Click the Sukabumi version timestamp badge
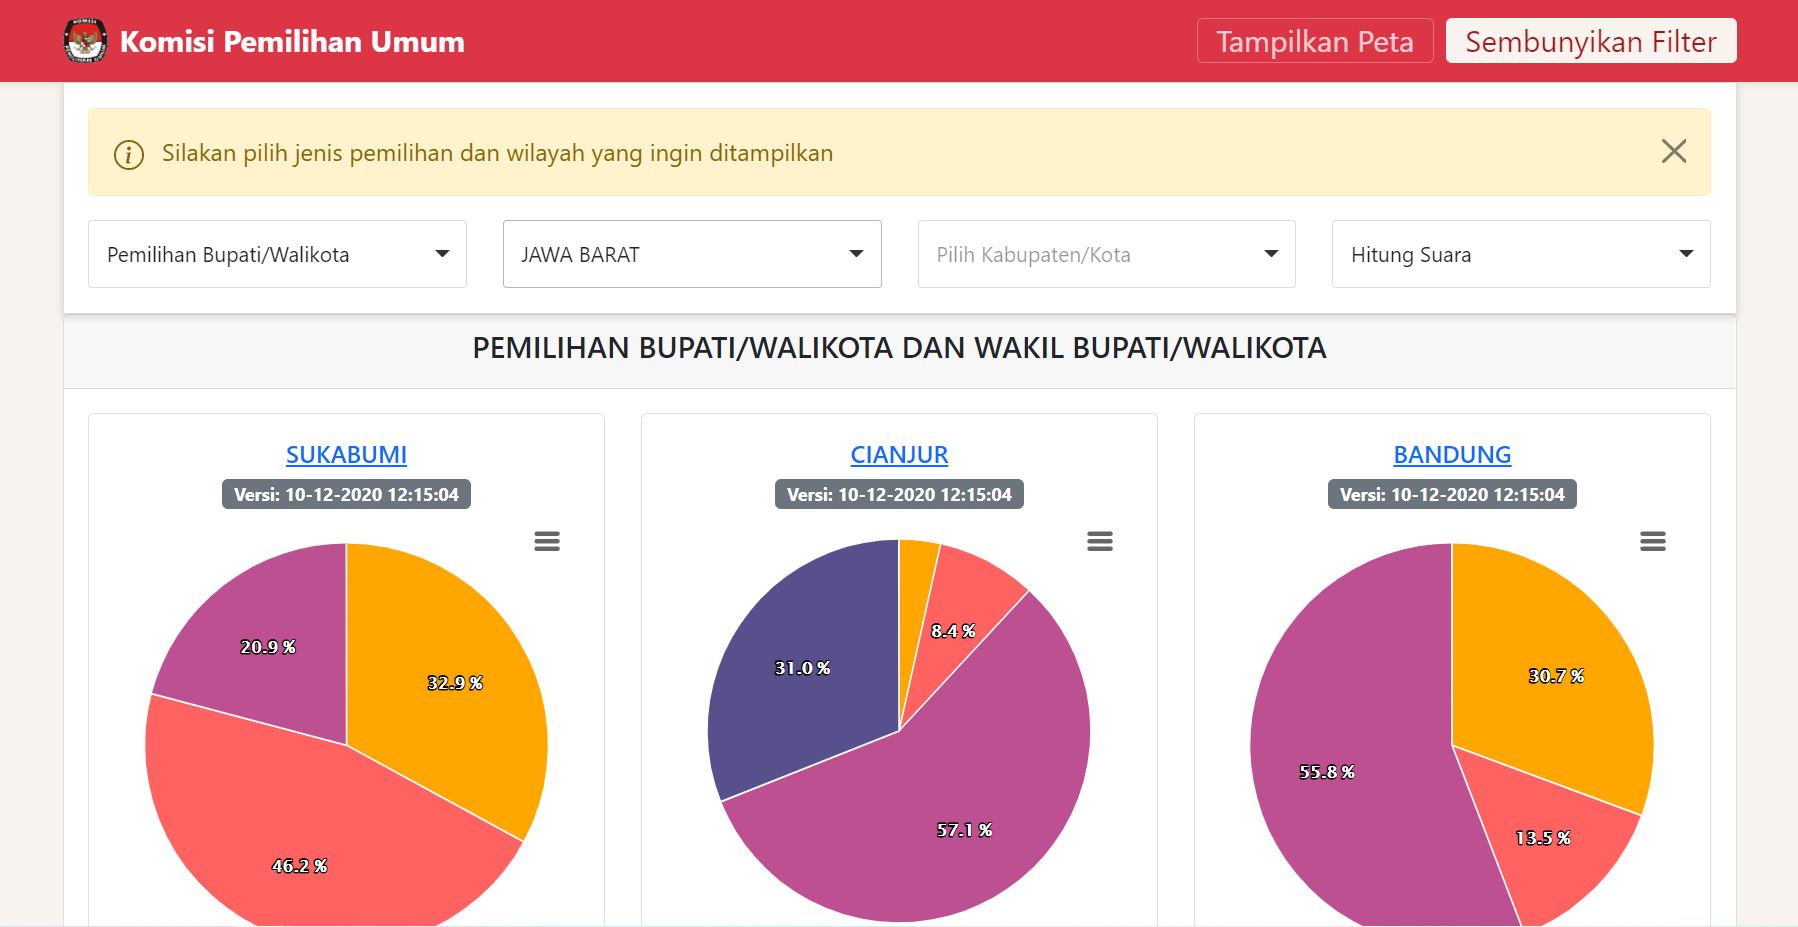Viewport: 1798px width, 927px height. (x=346, y=494)
